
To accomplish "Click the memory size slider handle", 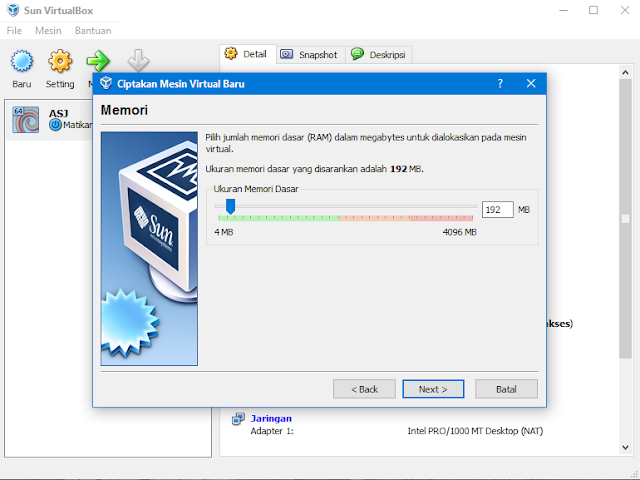I will [x=231, y=207].
